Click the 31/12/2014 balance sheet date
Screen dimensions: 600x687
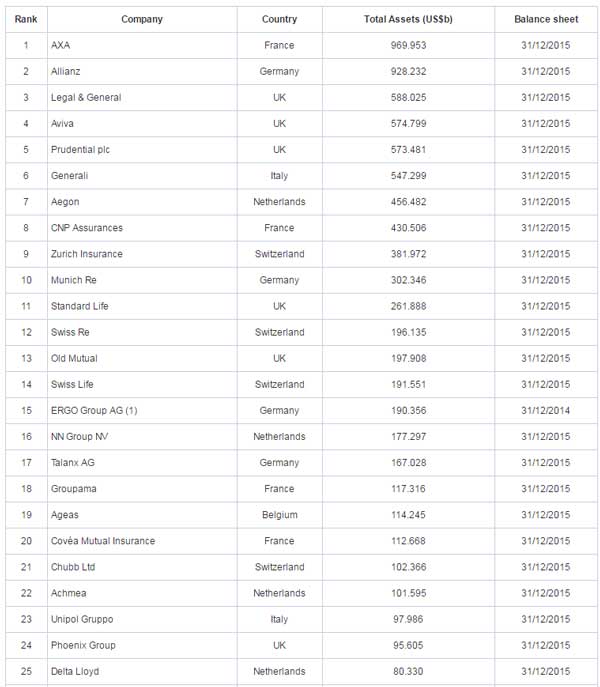pyautogui.click(x=546, y=411)
